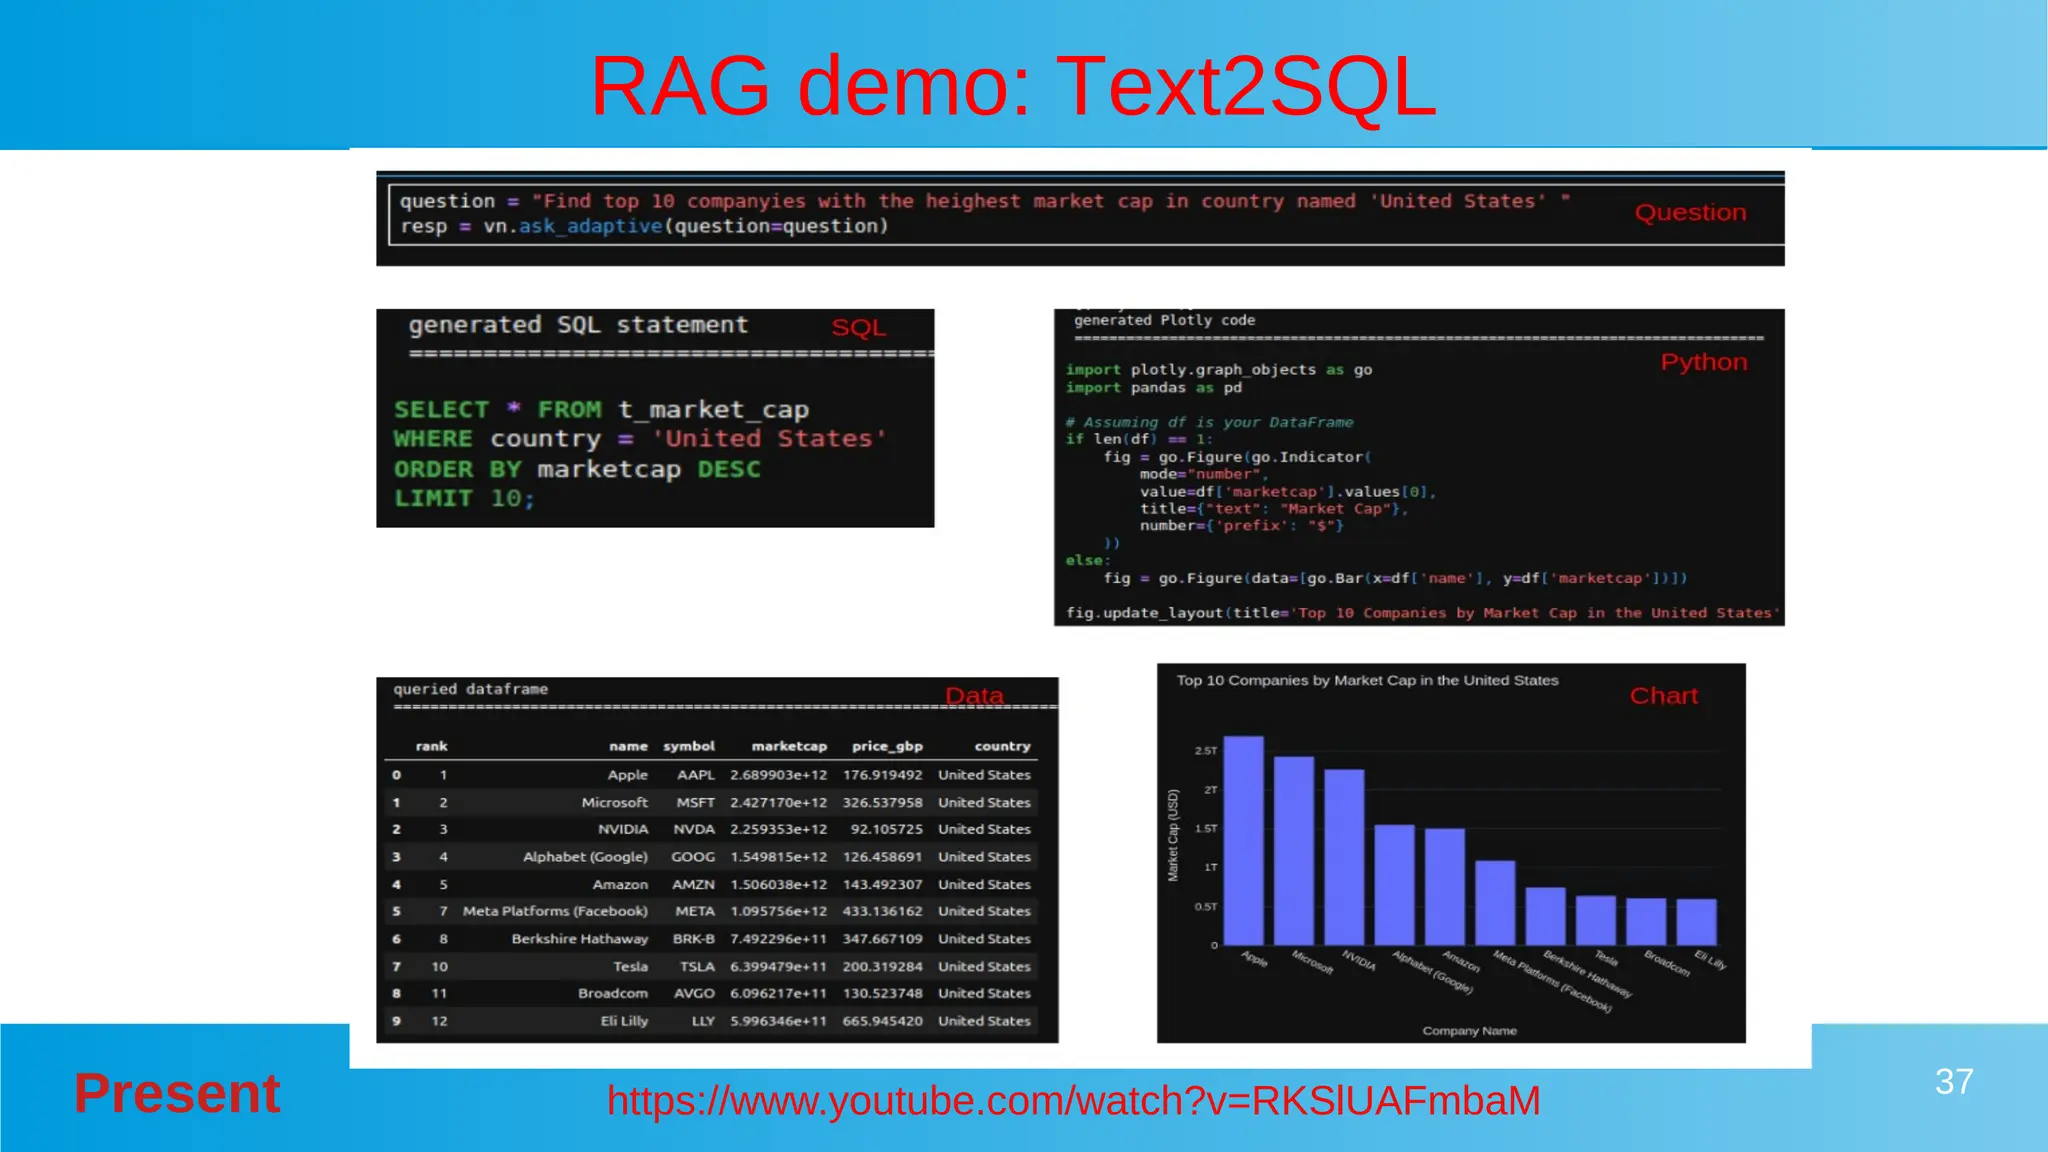Click the 2.689903e+12 marketcap value
This screenshot has width=2048, height=1152.
point(778,775)
